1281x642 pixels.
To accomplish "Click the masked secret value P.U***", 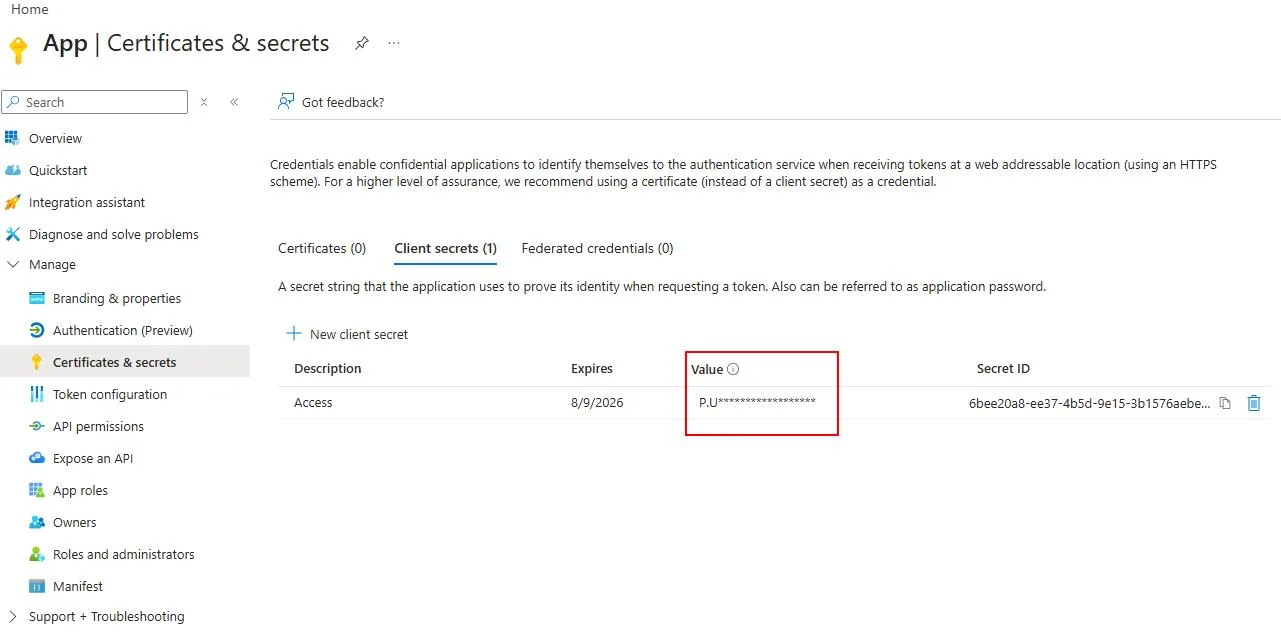I will (757, 402).
